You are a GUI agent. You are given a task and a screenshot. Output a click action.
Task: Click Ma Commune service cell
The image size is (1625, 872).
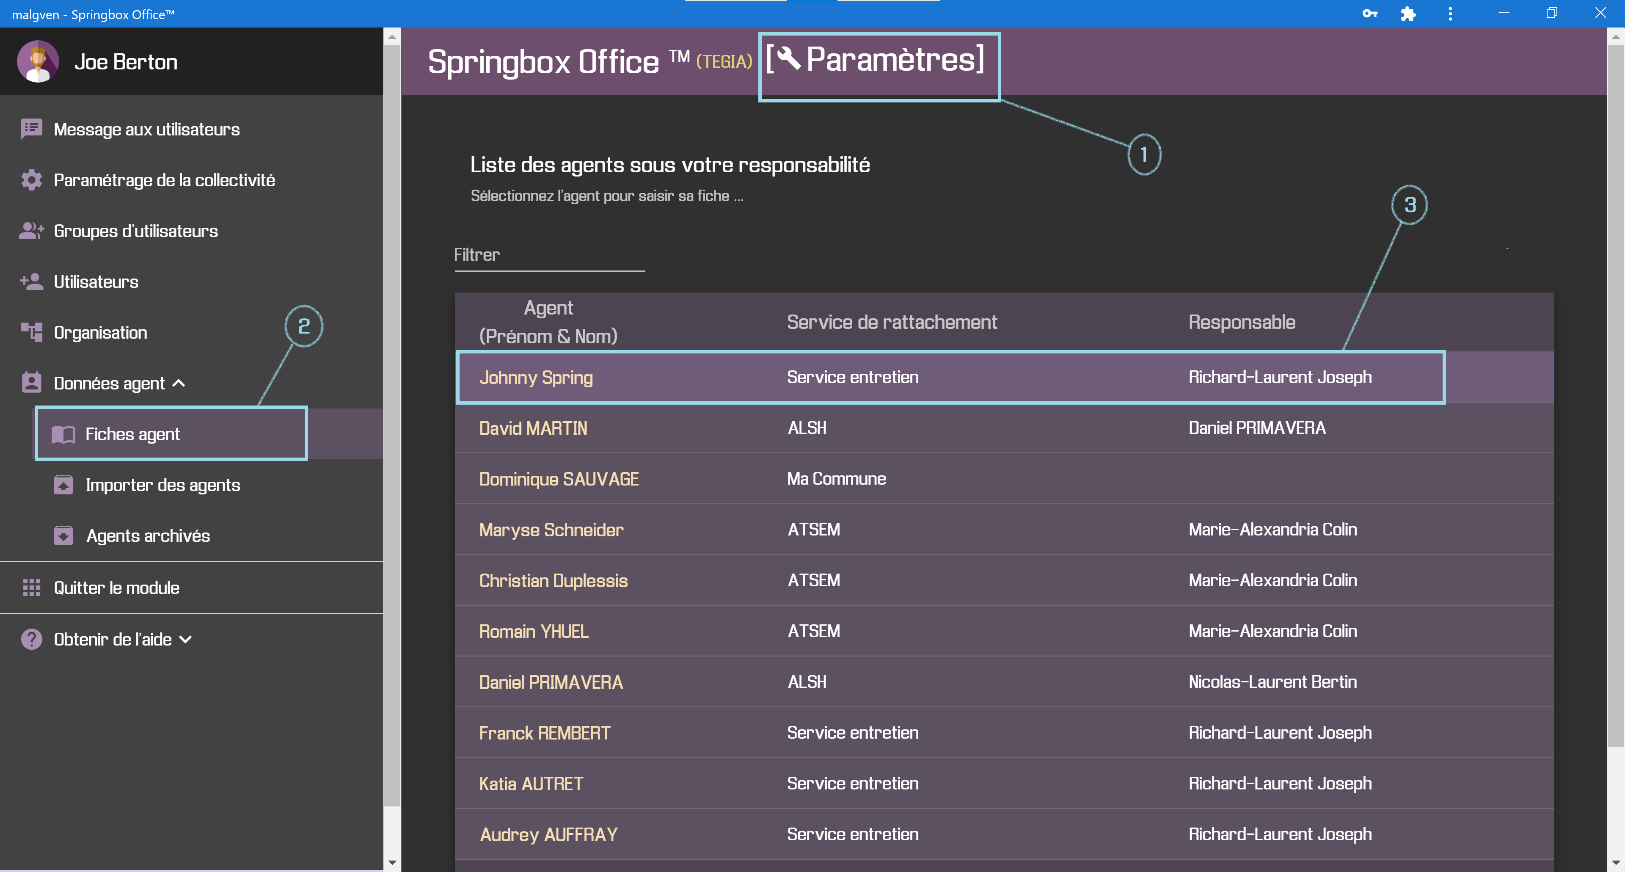pyautogui.click(x=837, y=479)
